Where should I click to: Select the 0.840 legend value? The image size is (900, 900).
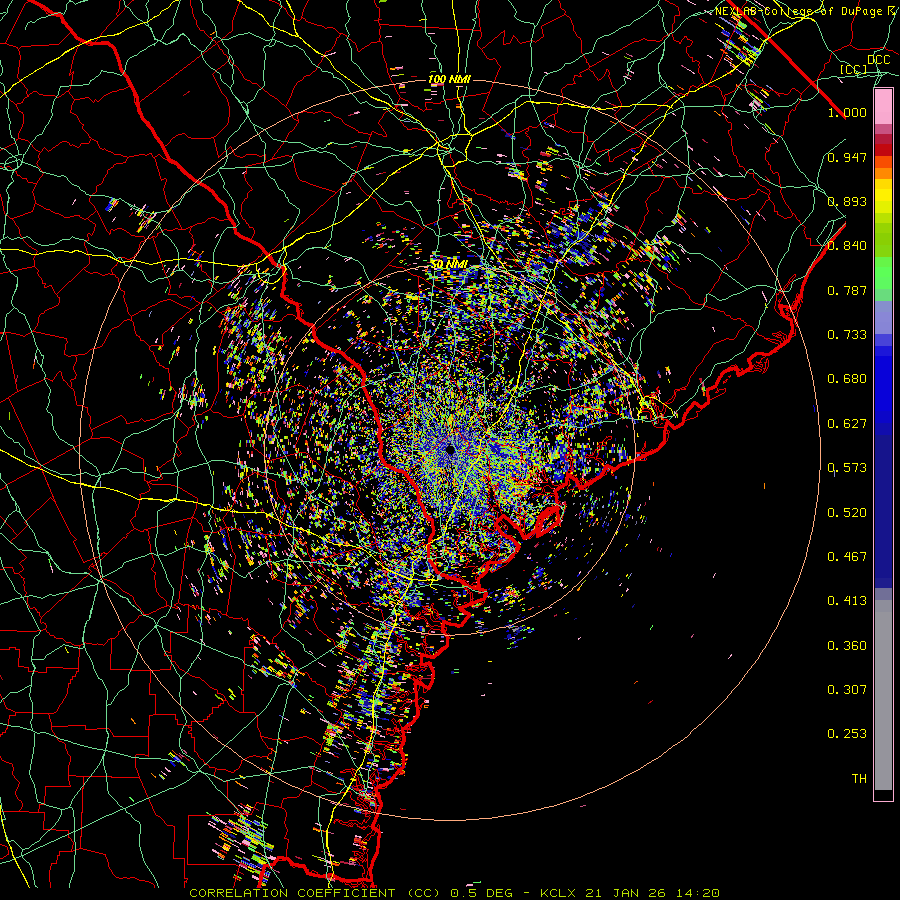(847, 246)
